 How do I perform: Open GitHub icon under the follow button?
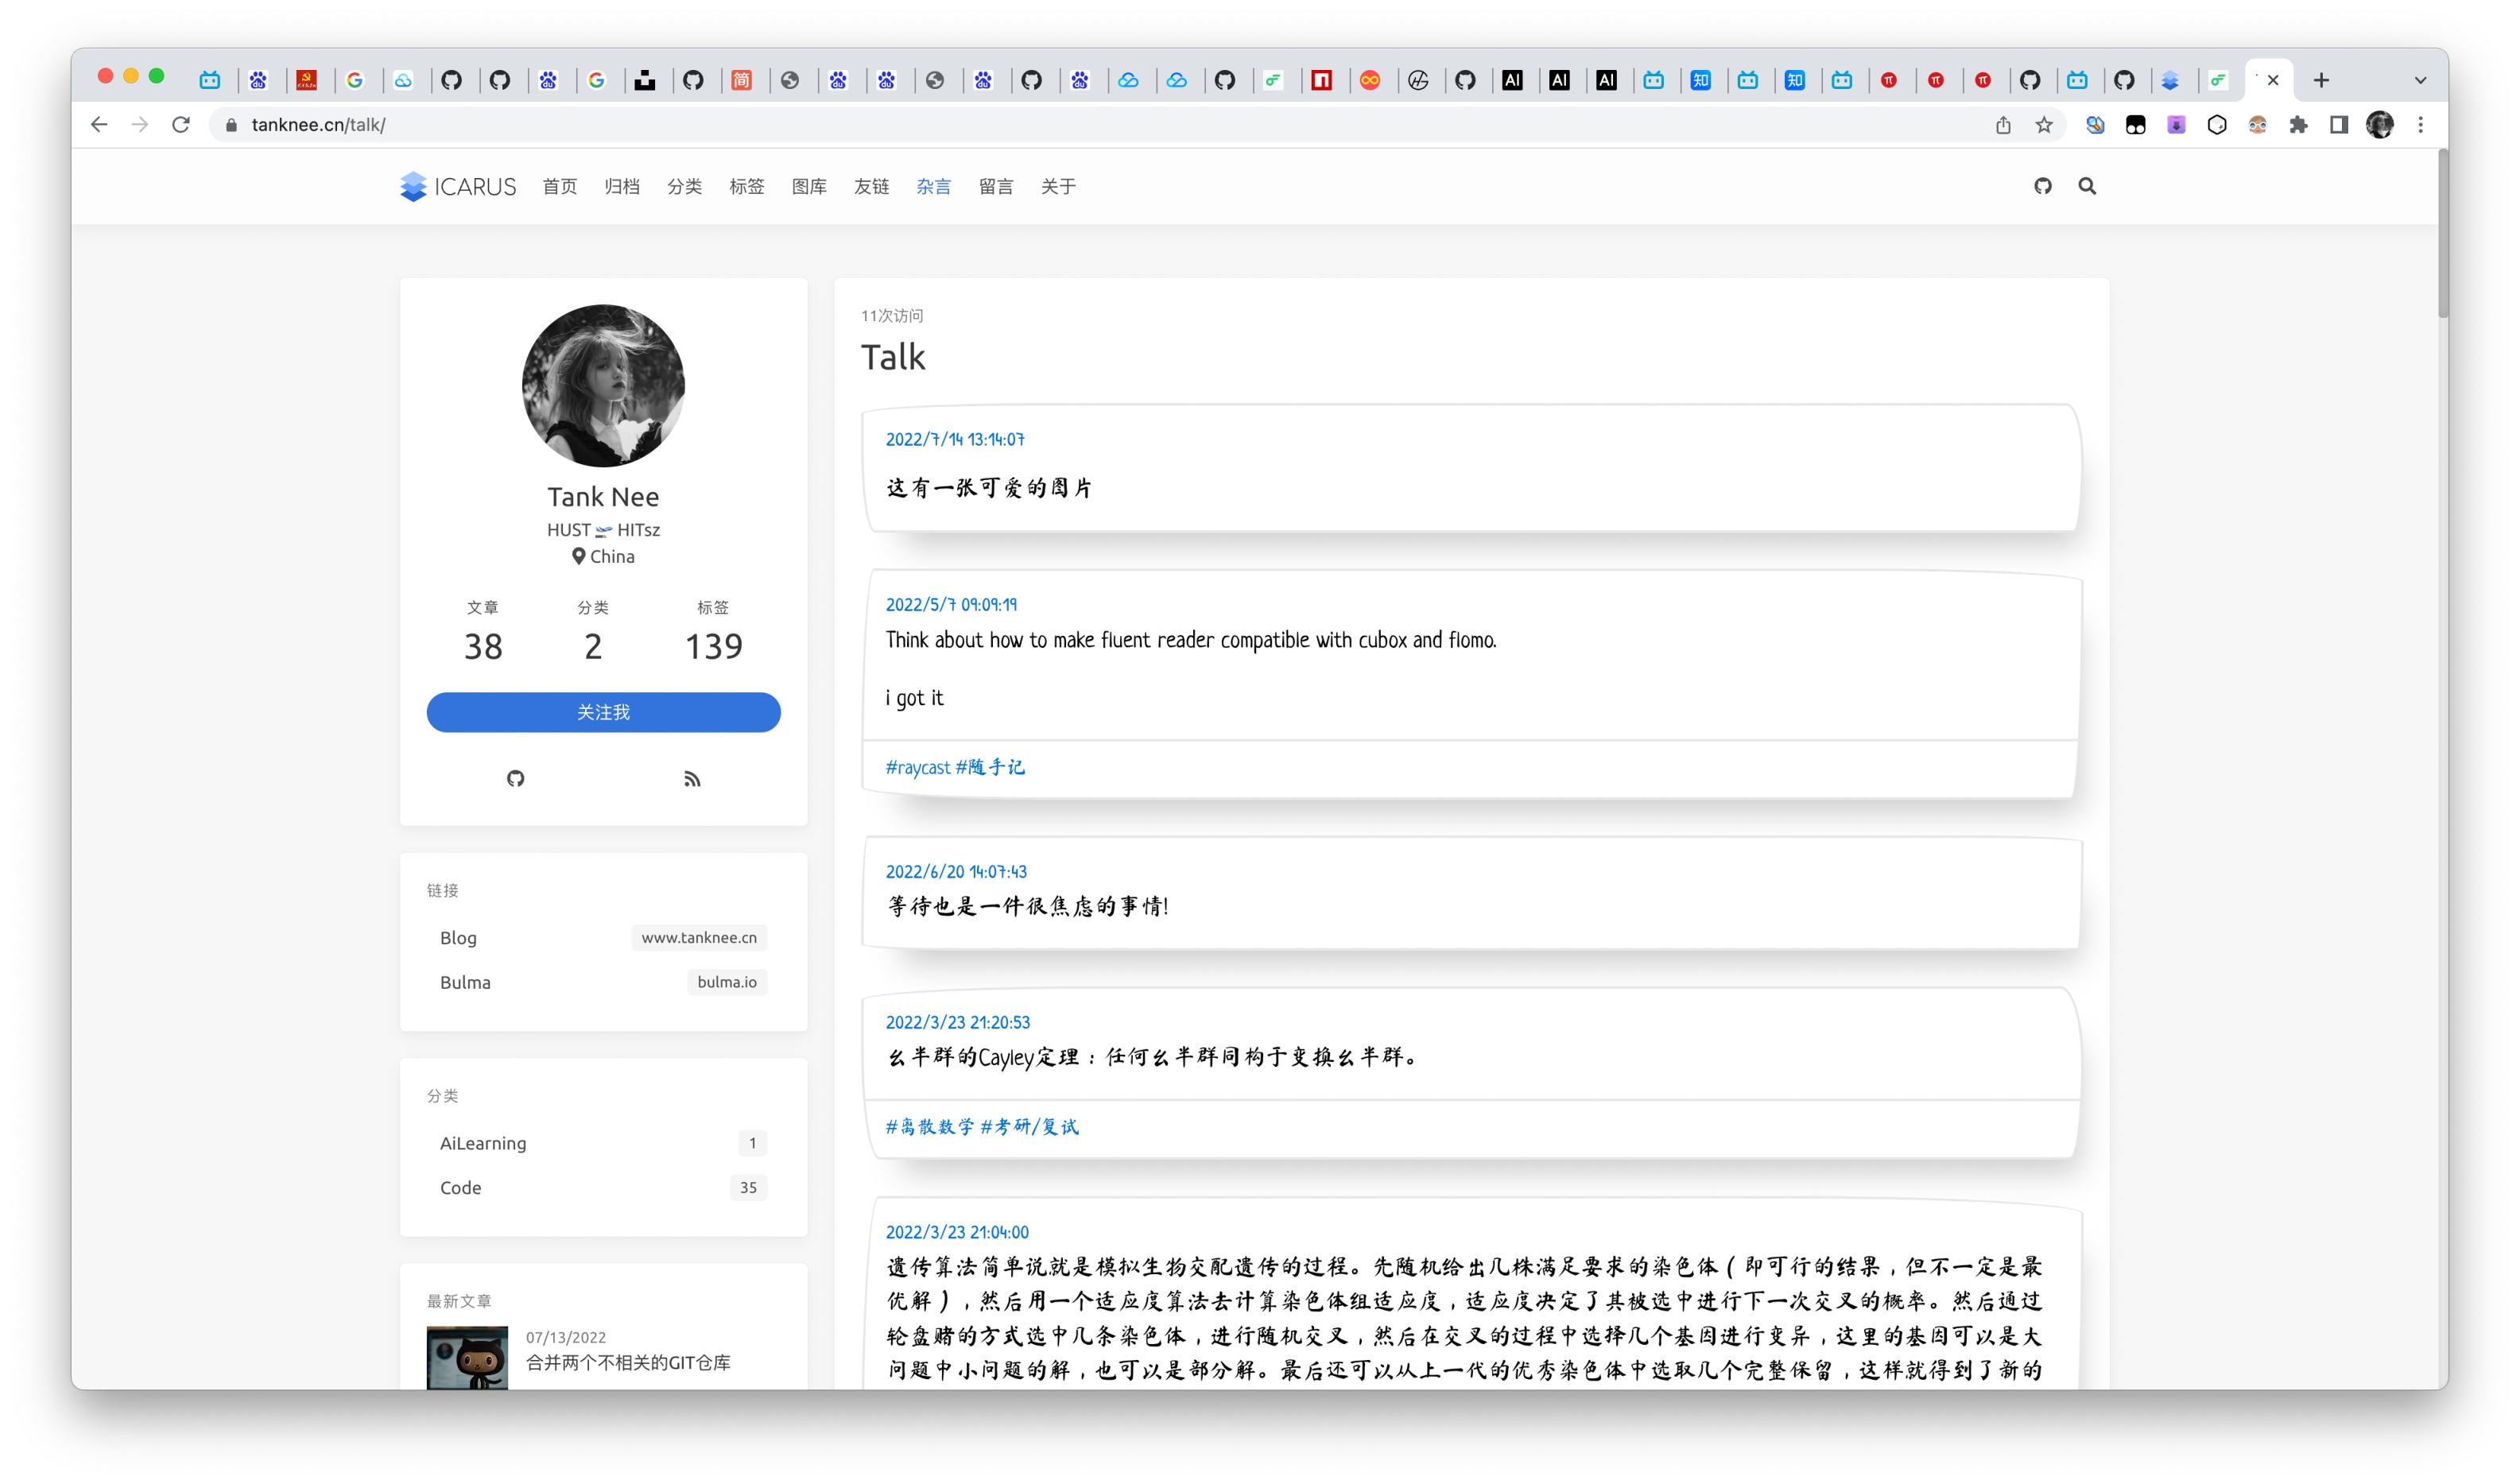pyautogui.click(x=515, y=779)
